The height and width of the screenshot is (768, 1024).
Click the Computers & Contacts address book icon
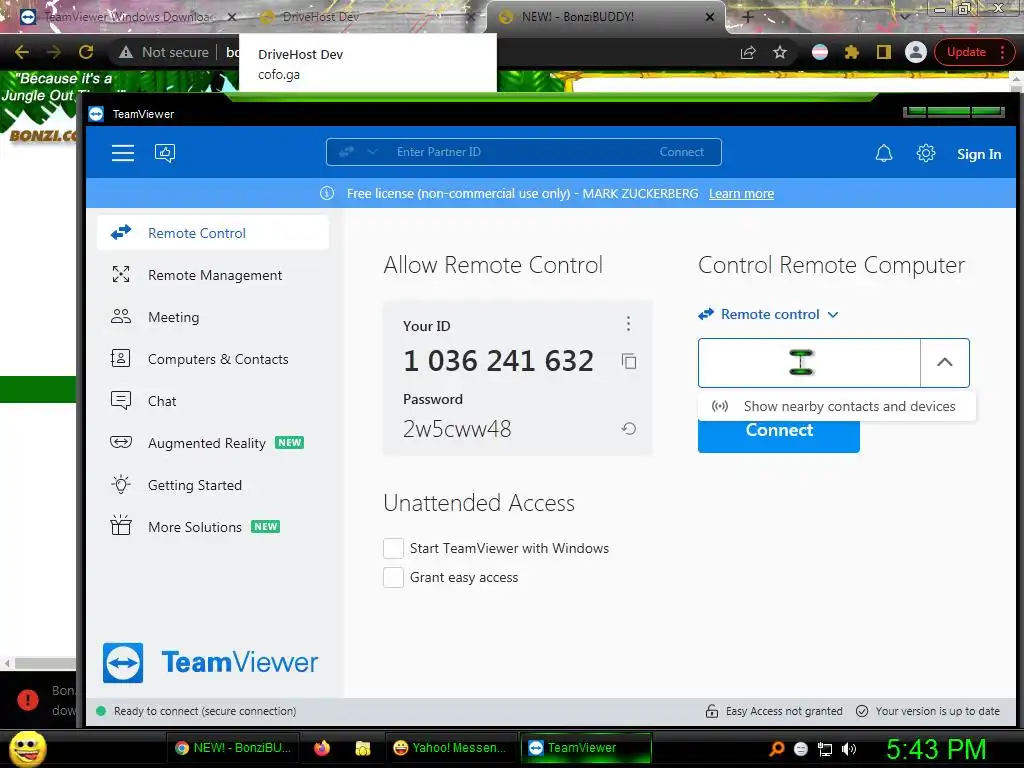point(121,358)
